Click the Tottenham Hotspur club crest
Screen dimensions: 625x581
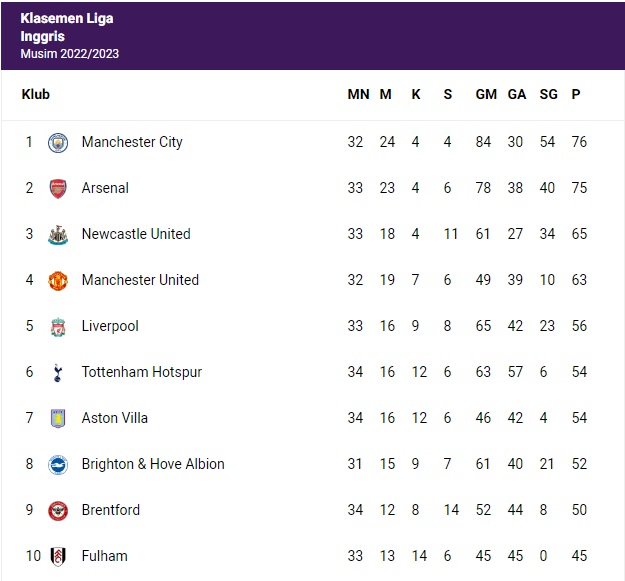click(x=58, y=372)
